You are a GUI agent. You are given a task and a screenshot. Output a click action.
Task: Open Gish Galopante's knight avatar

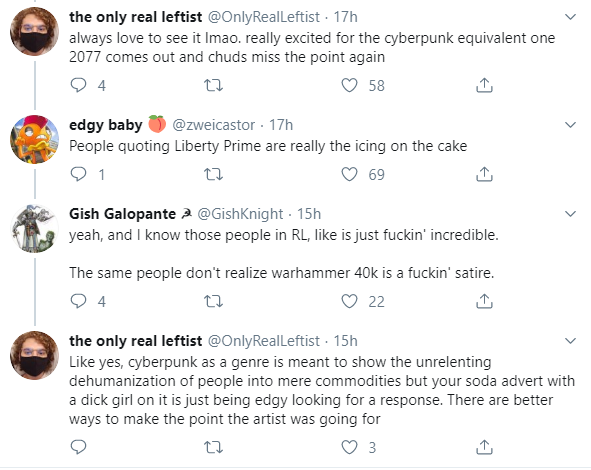34,229
